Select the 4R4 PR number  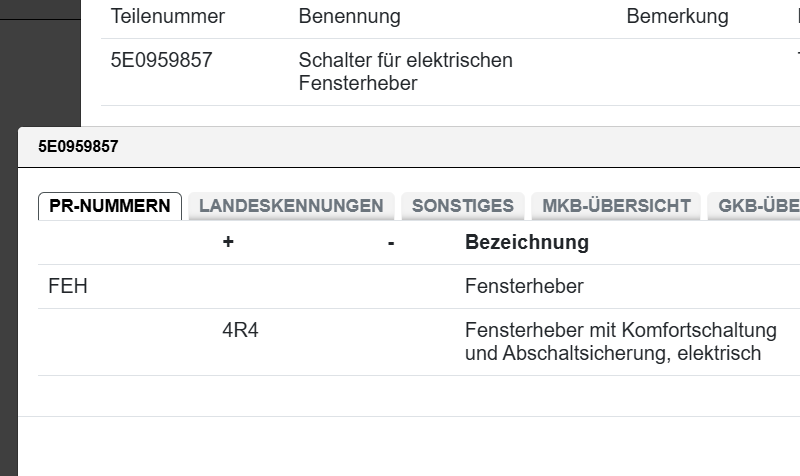240,330
